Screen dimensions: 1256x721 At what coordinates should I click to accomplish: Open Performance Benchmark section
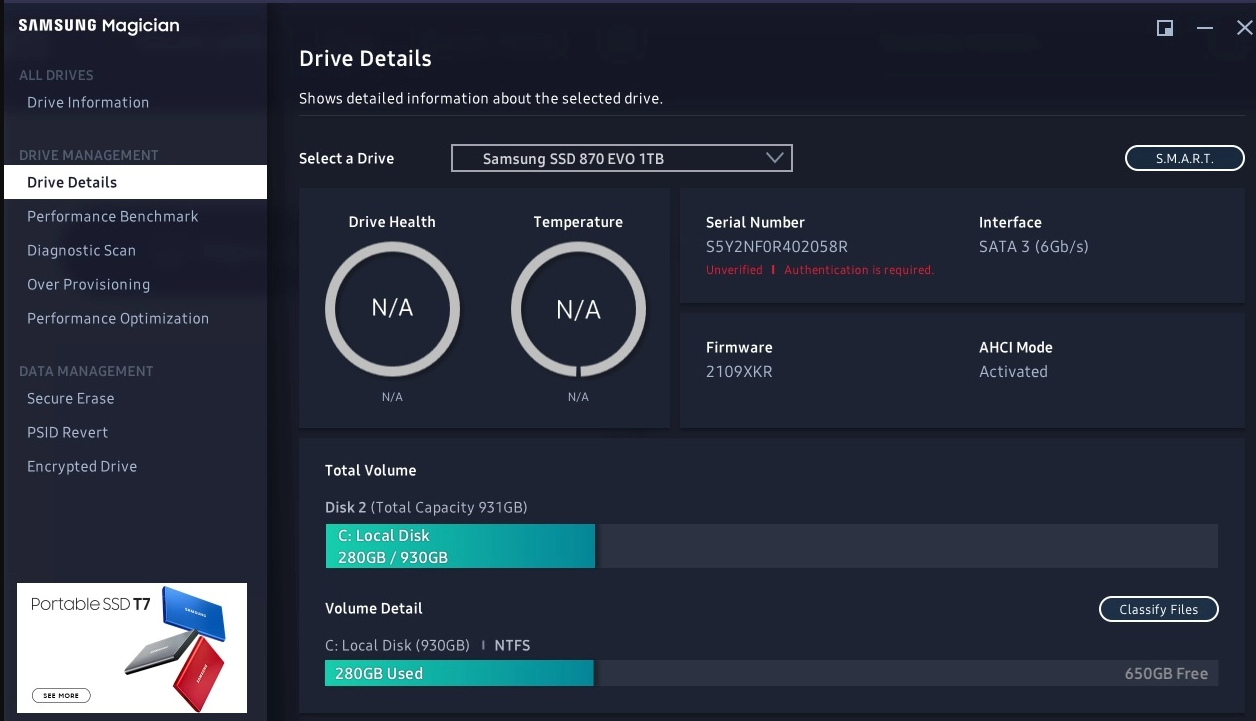pyautogui.click(x=113, y=216)
